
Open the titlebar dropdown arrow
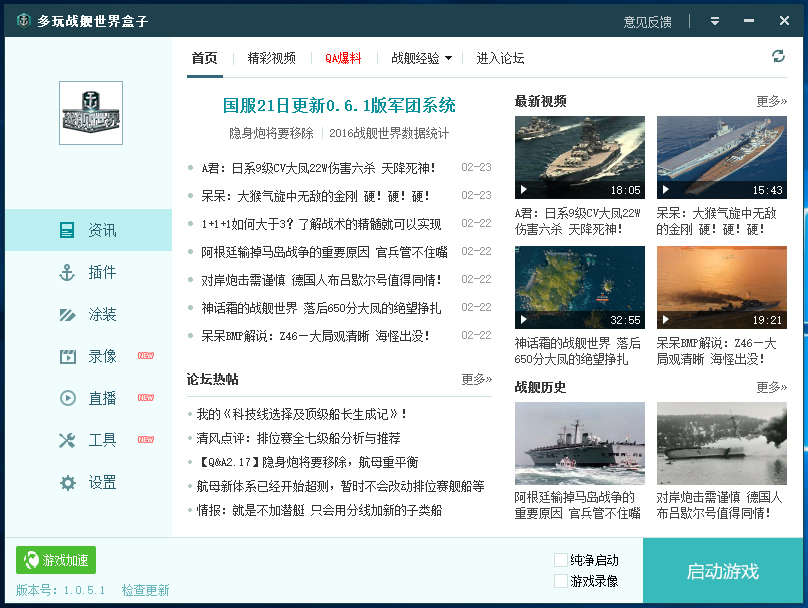[713, 20]
